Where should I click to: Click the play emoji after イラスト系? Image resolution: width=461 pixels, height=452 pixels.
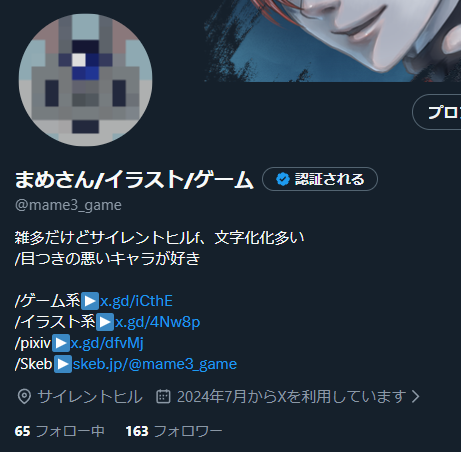105,322
